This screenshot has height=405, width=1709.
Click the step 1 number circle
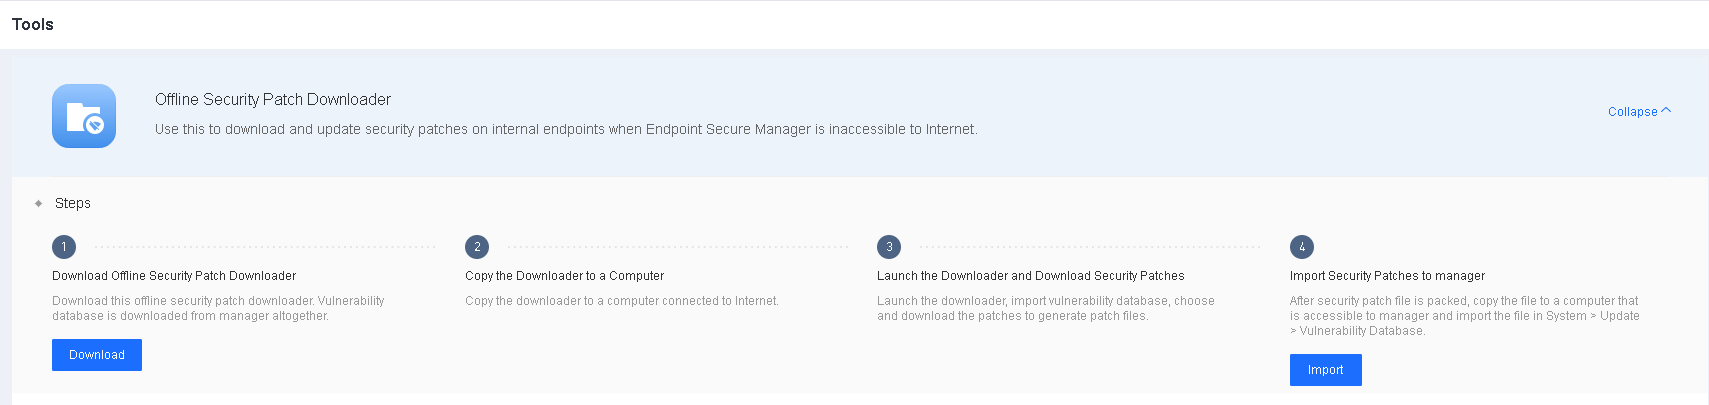64,247
